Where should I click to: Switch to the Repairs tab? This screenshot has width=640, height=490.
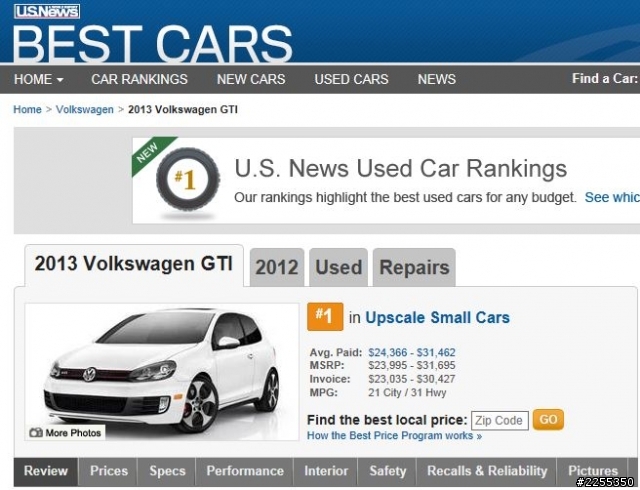coord(414,267)
